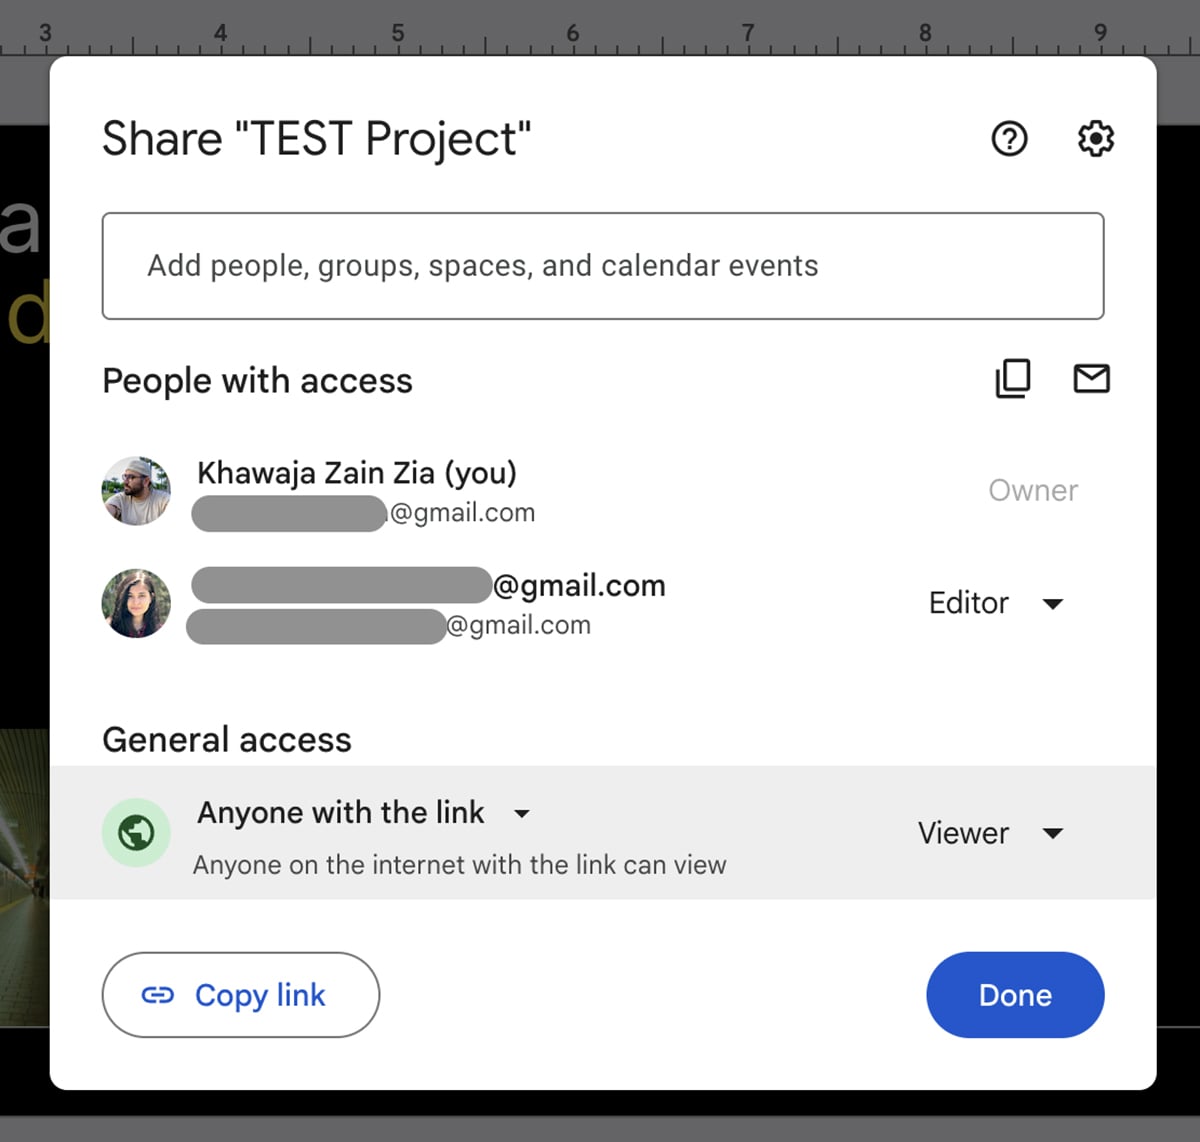Click the People with access heading

coord(256,381)
